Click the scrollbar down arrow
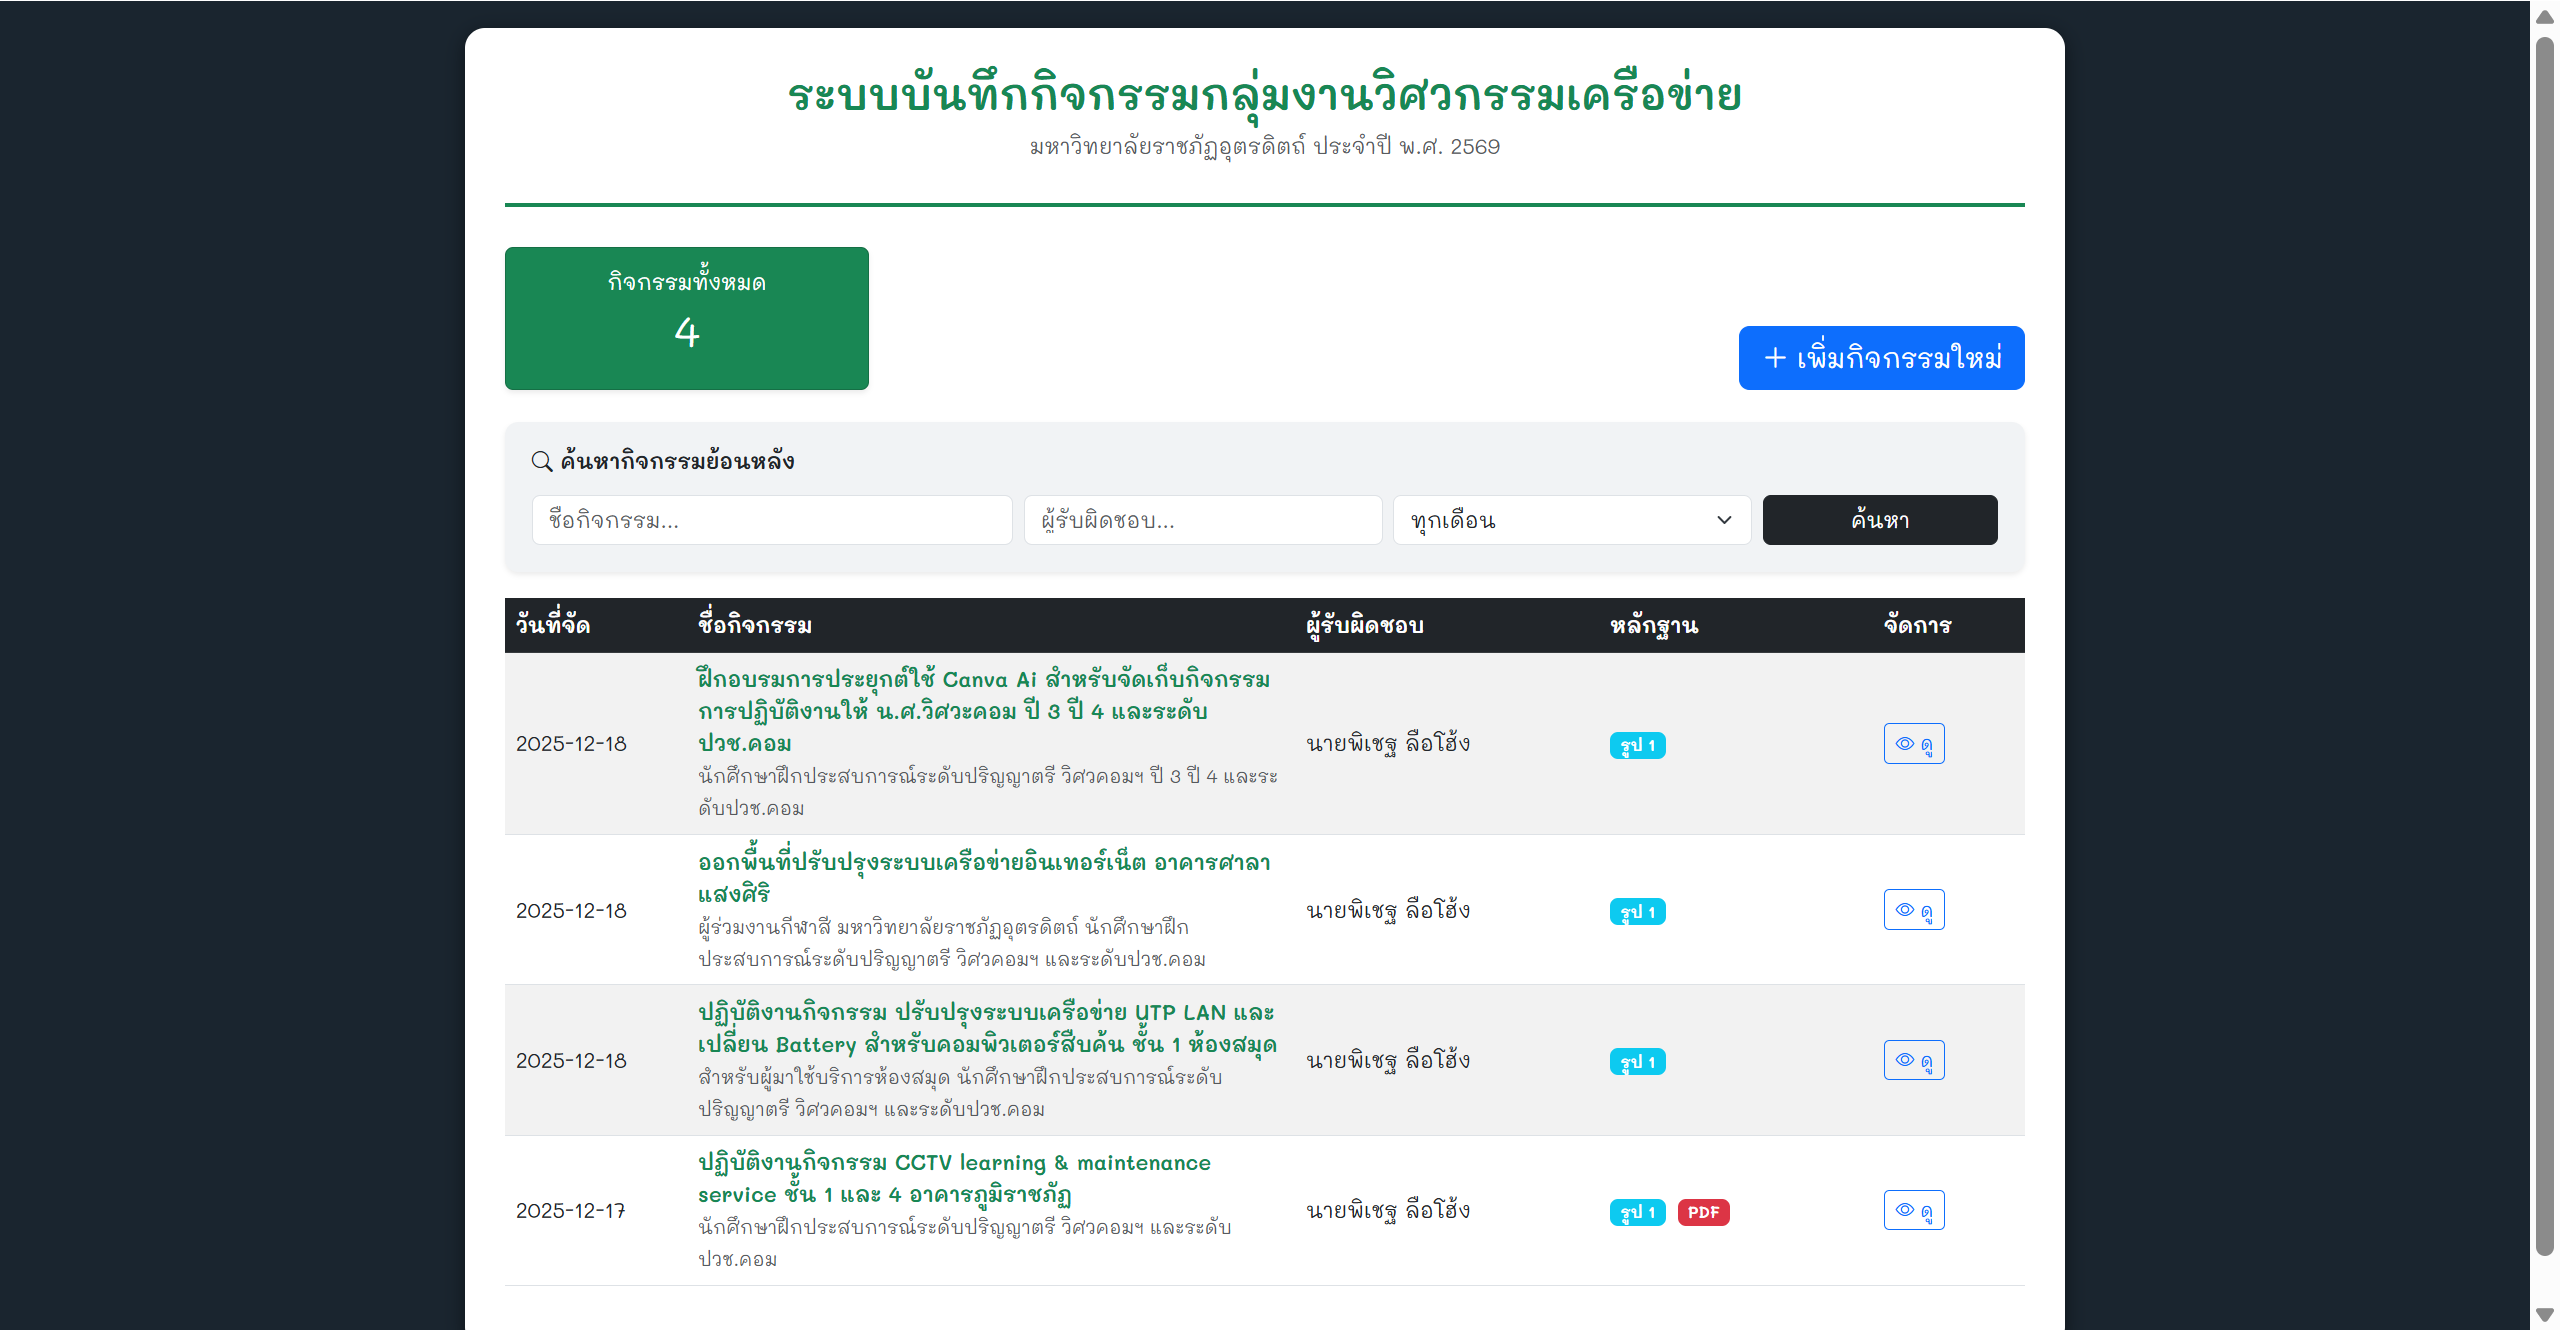This screenshot has width=2560, height=1332. pyautogui.click(x=2543, y=1315)
